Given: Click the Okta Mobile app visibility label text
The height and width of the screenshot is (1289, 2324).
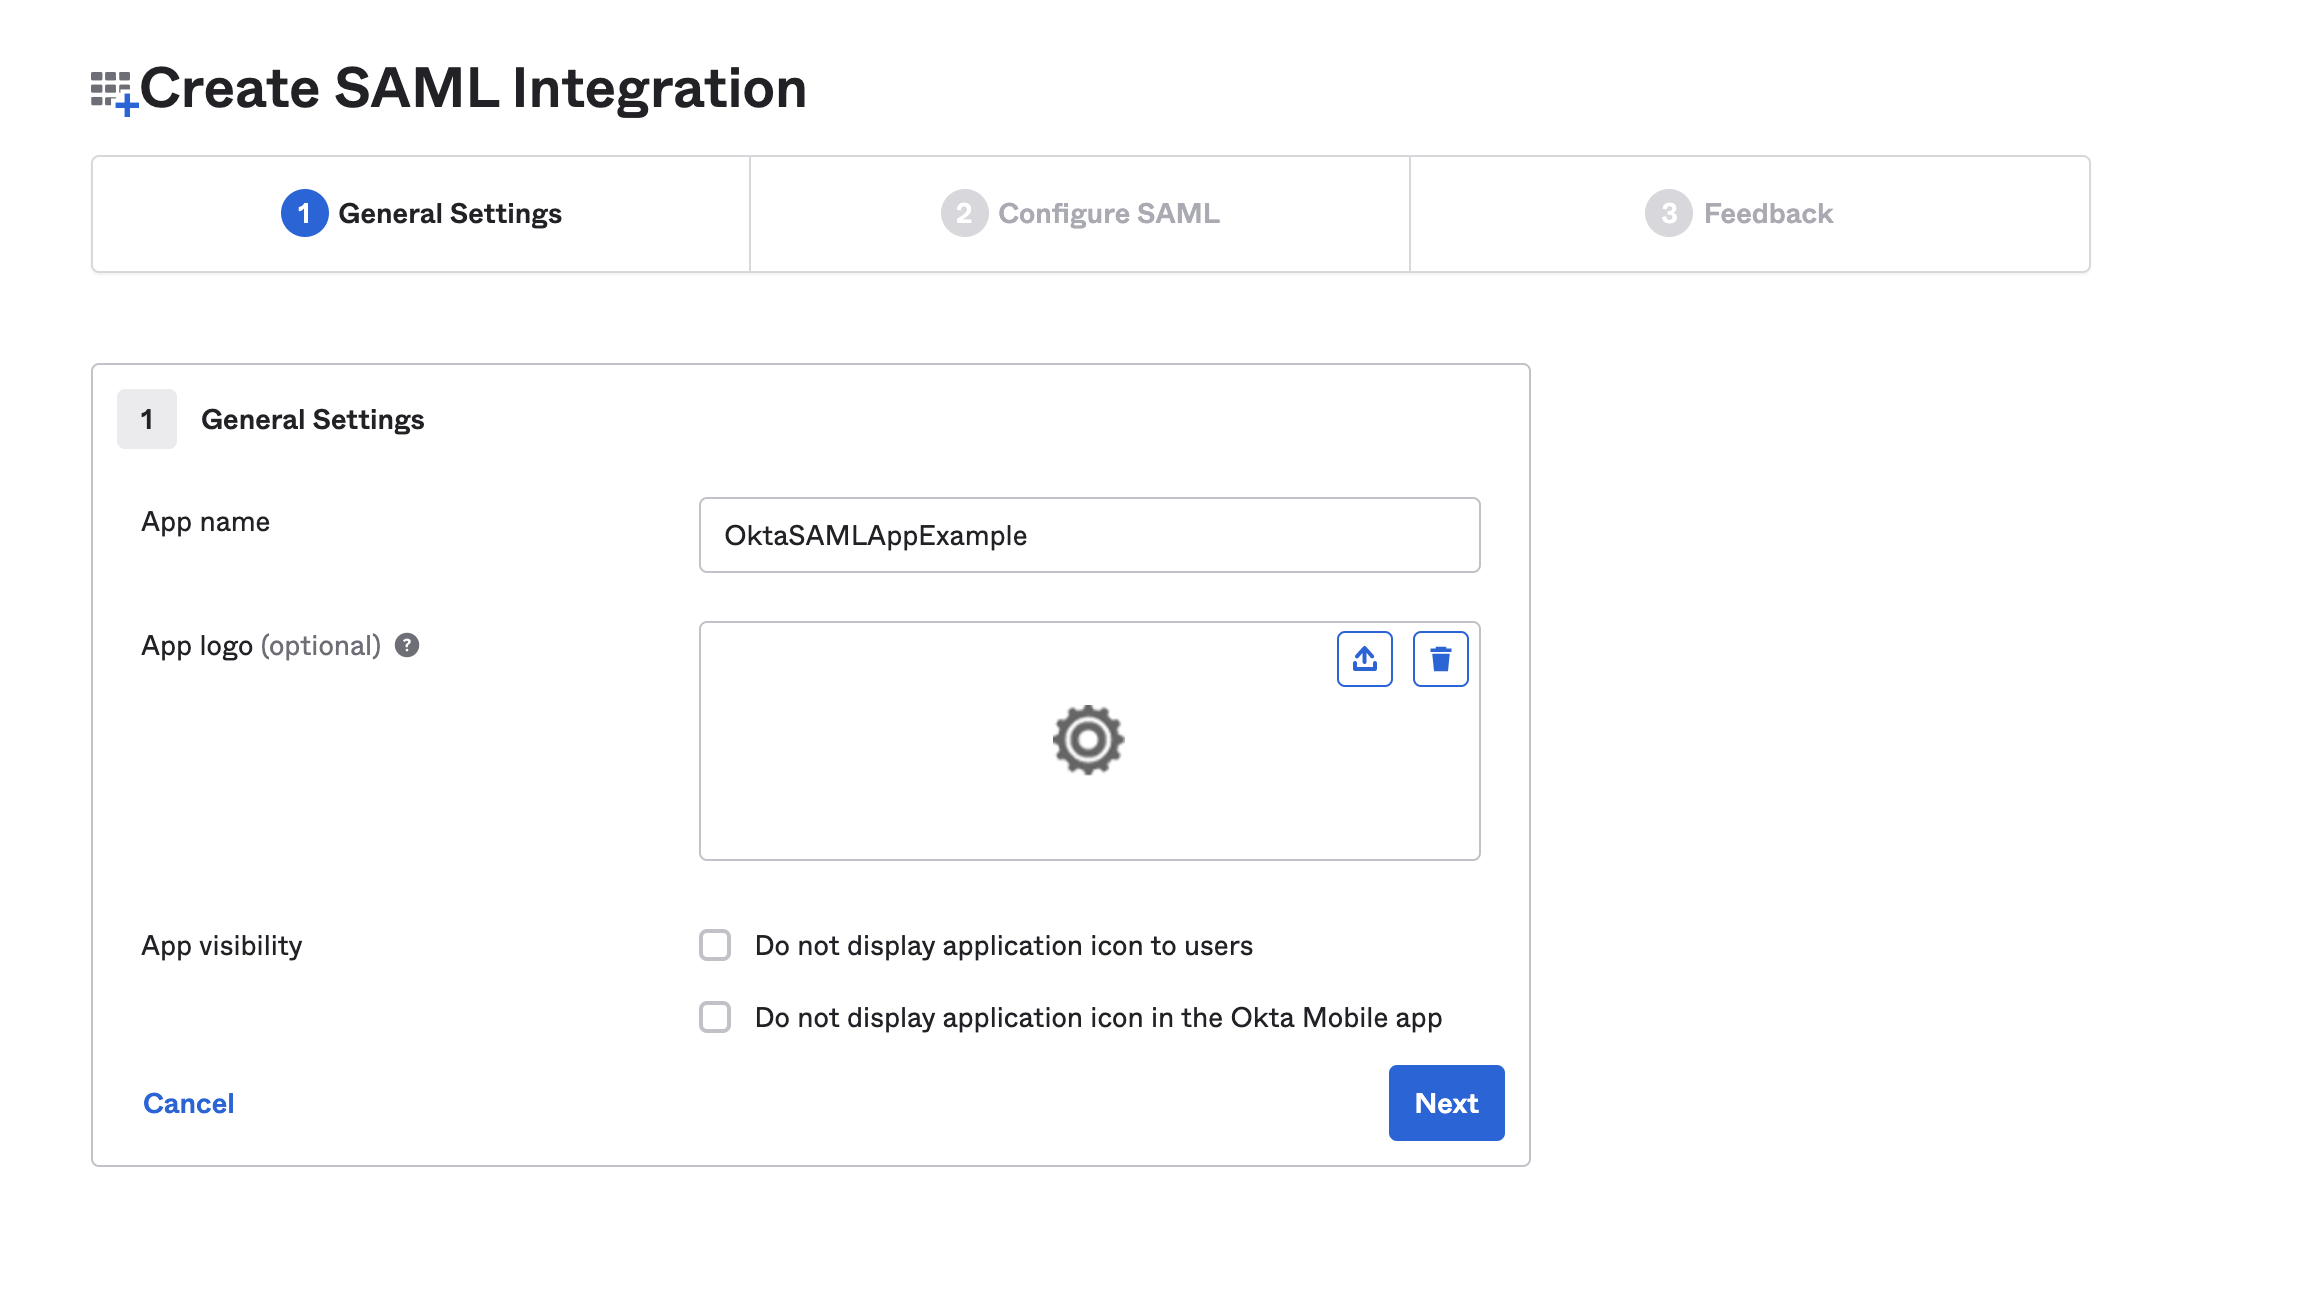Looking at the screenshot, I should click(1098, 1017).
